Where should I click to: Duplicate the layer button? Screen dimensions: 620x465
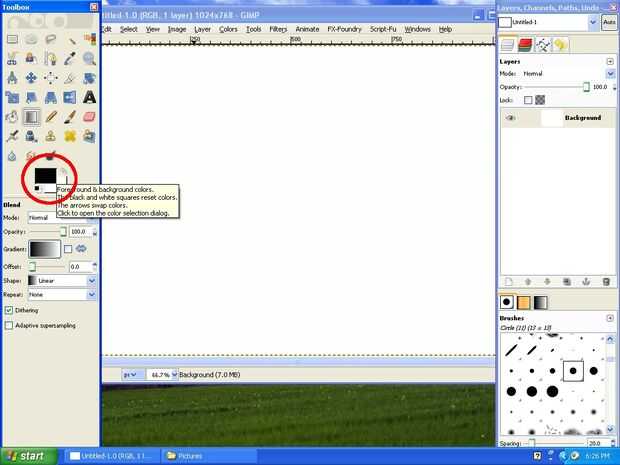click(x=567, y=282)
